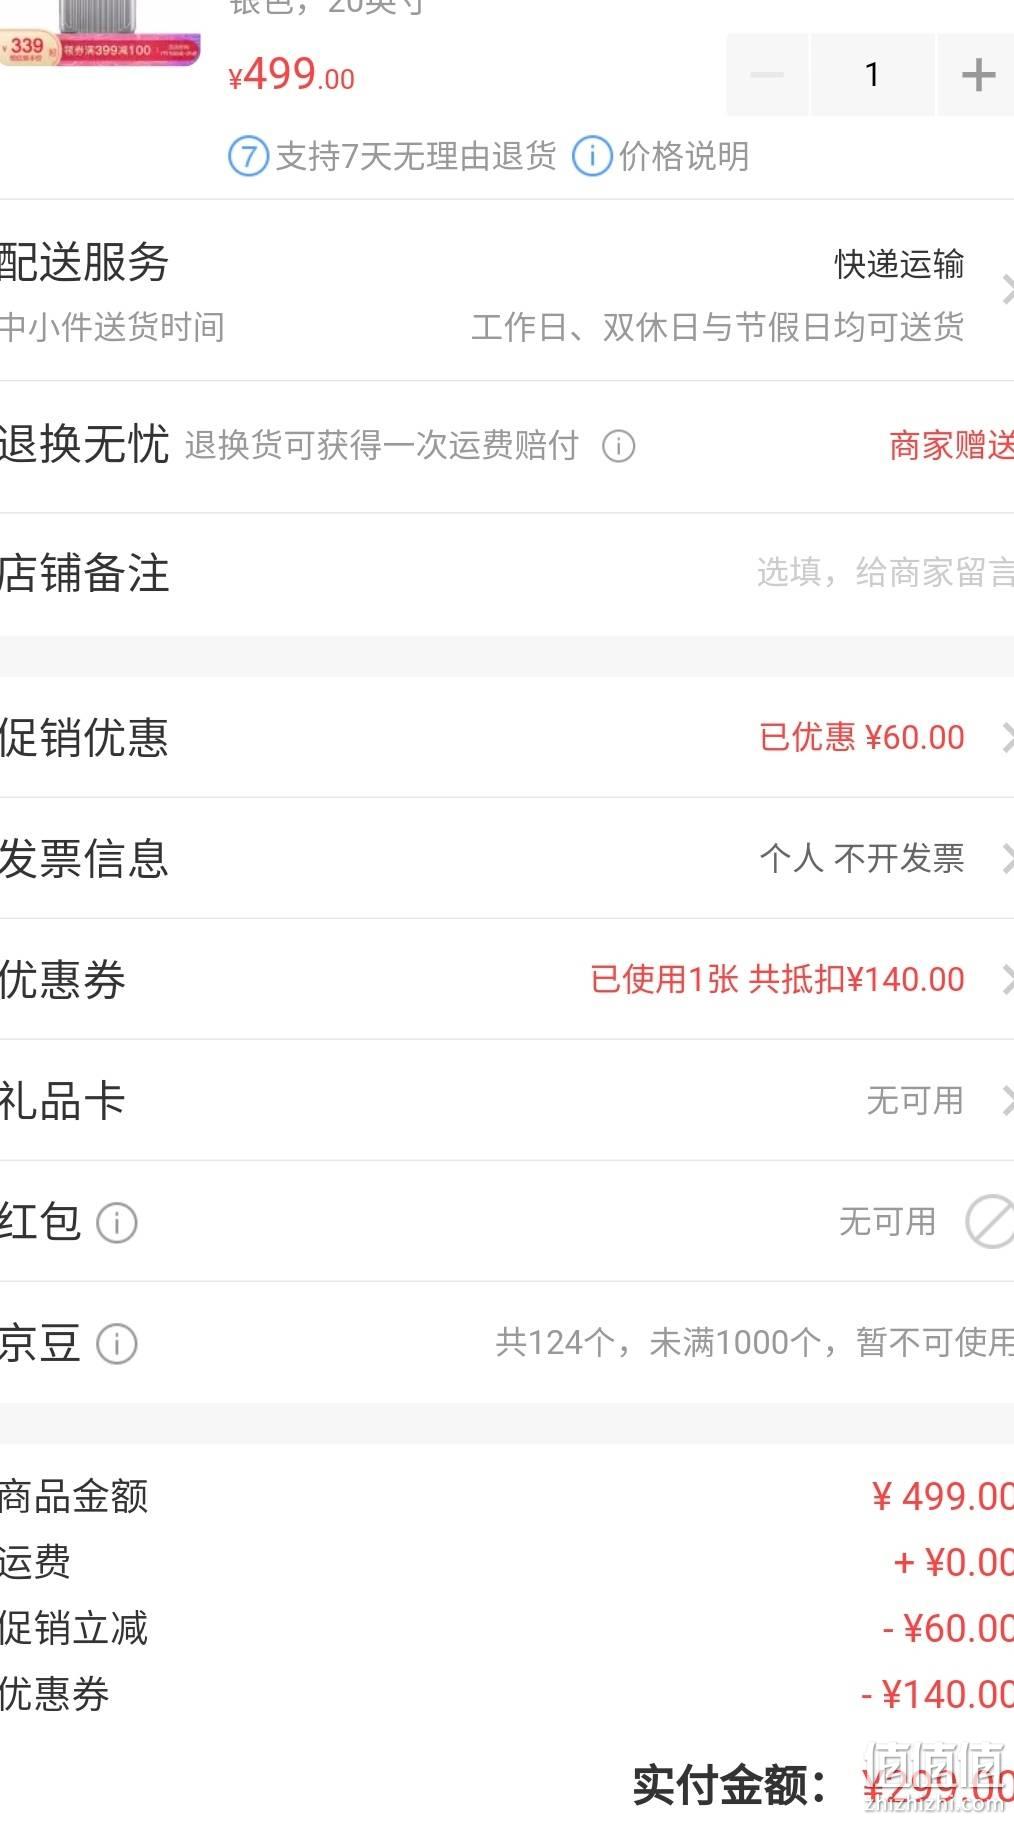Tap info icon beside 红包
Viewport: 1014px width, 1821px height.
[x=117, y=1223]
